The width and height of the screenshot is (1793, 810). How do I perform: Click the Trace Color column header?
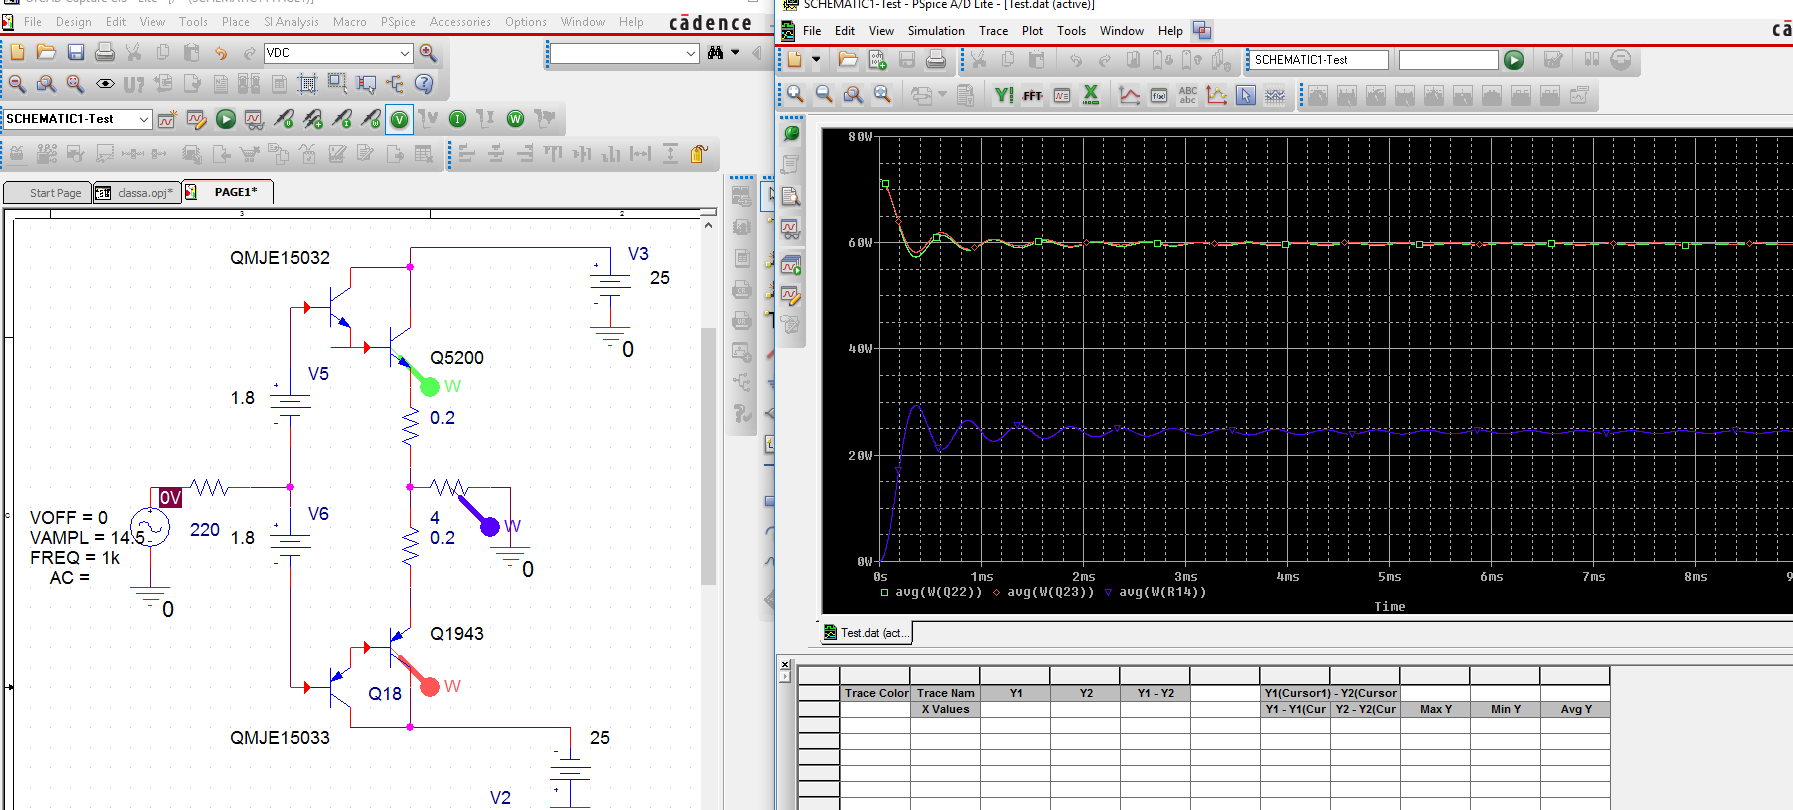[x=876, y=693]
